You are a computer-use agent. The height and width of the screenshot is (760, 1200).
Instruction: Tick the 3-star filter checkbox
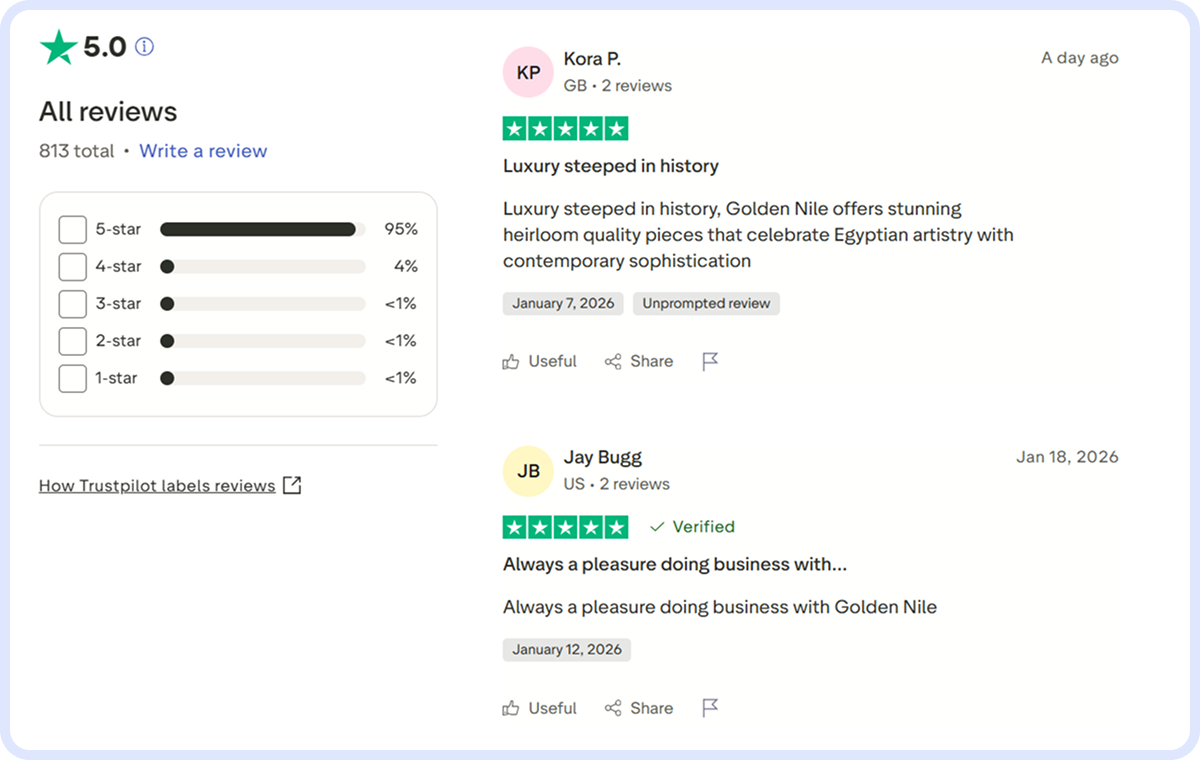click(x=73, y=304)
